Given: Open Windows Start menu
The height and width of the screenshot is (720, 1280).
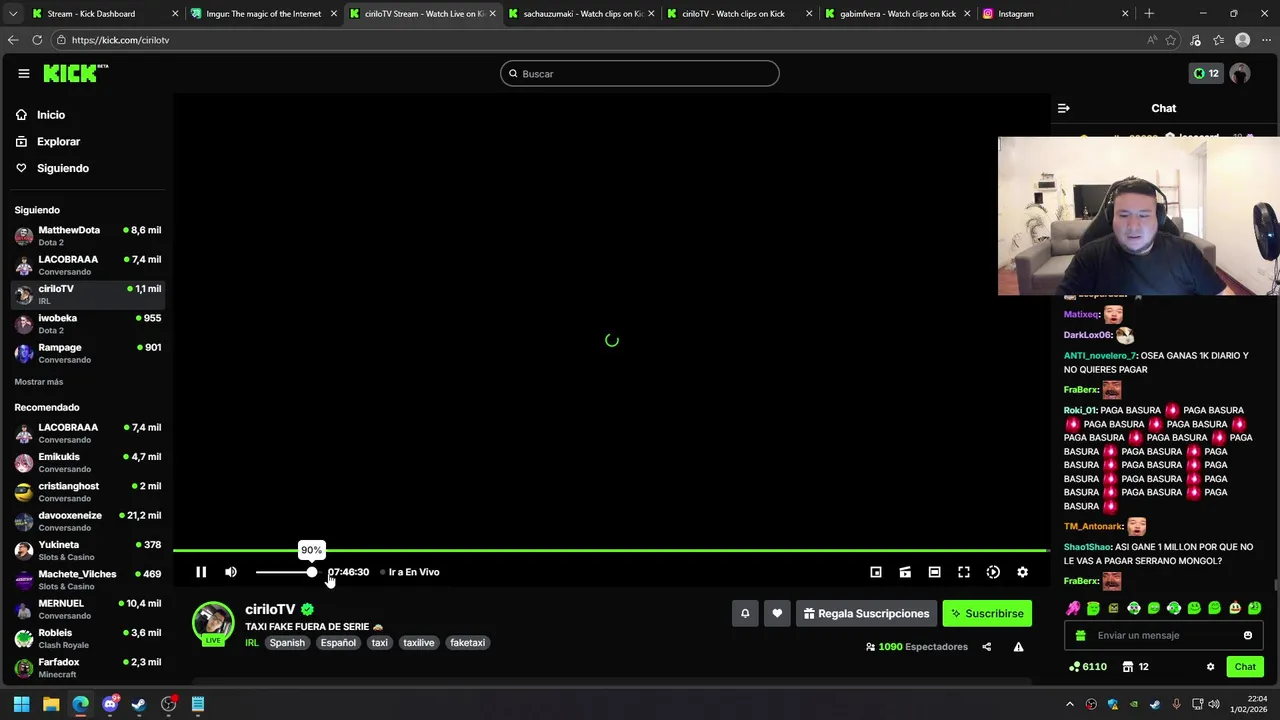Looking at the screenshot, I should tap(21, 704).
